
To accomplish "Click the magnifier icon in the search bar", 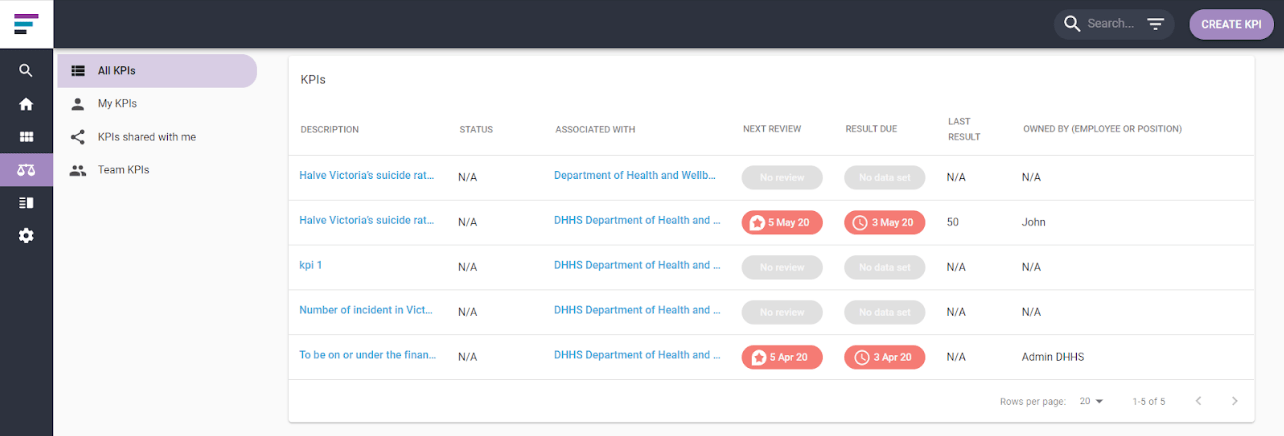I will [x=1072, y=24].
